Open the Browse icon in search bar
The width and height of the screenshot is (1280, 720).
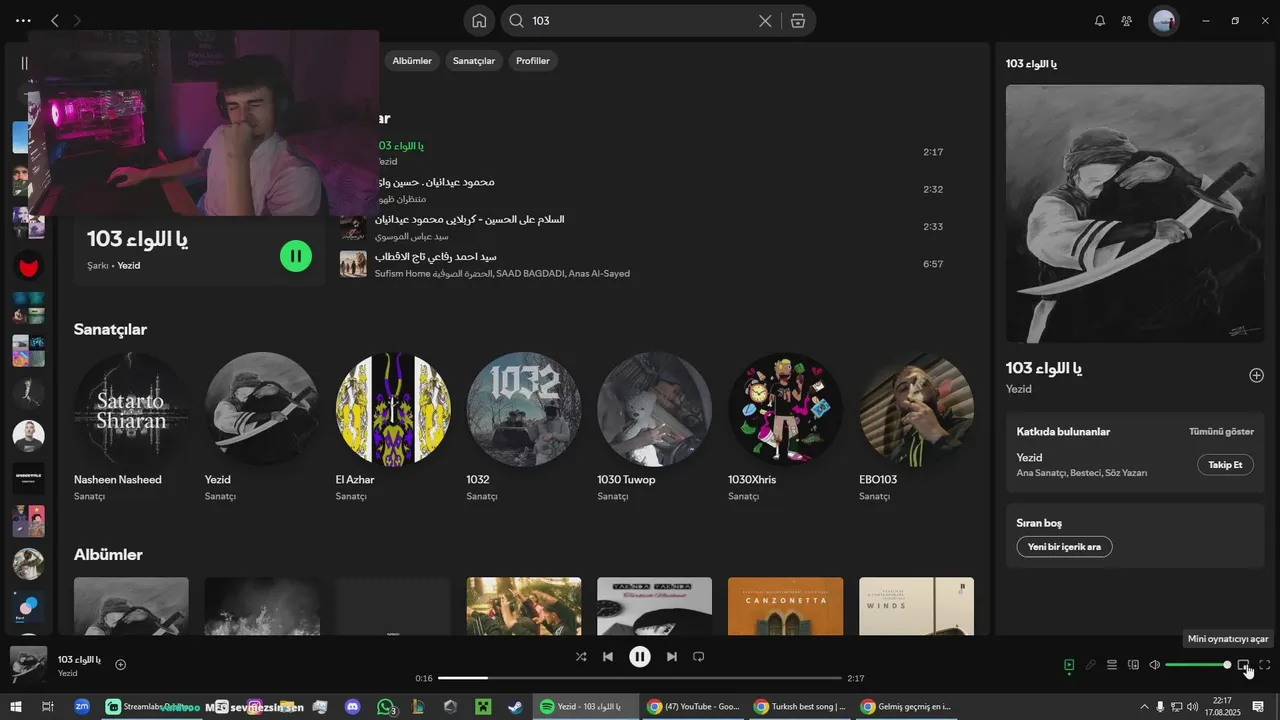click(x=798, y=20)
